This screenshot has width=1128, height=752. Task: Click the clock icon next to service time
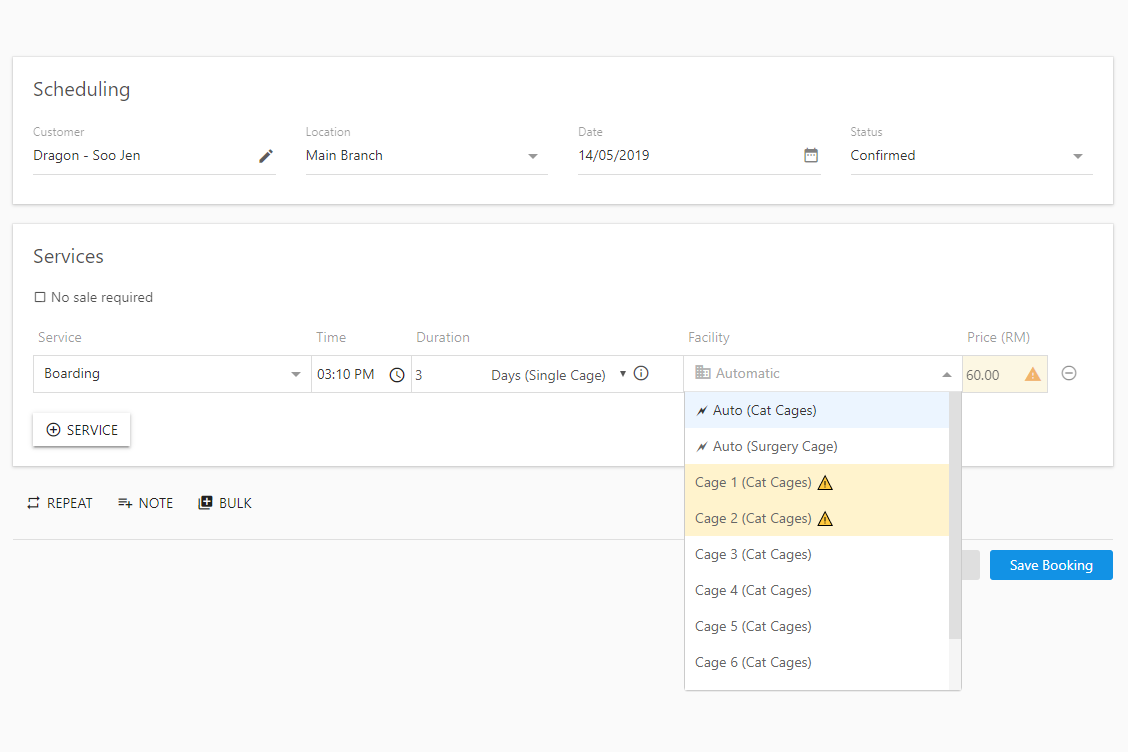396,374
